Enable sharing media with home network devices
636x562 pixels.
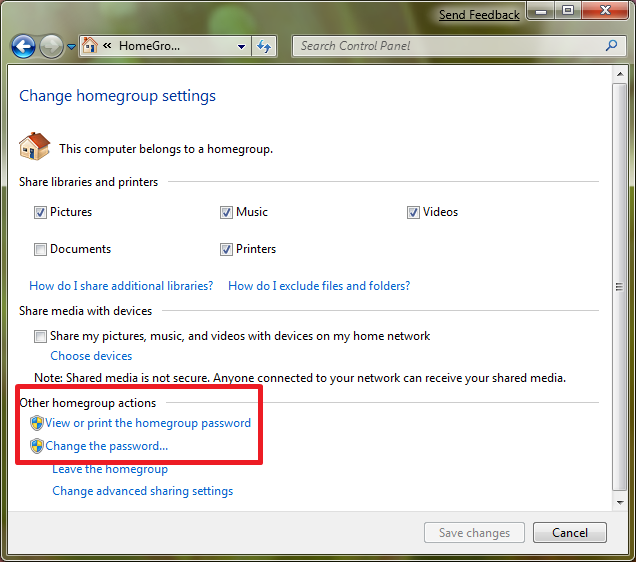pyautogui.click(x=40, y=337)
